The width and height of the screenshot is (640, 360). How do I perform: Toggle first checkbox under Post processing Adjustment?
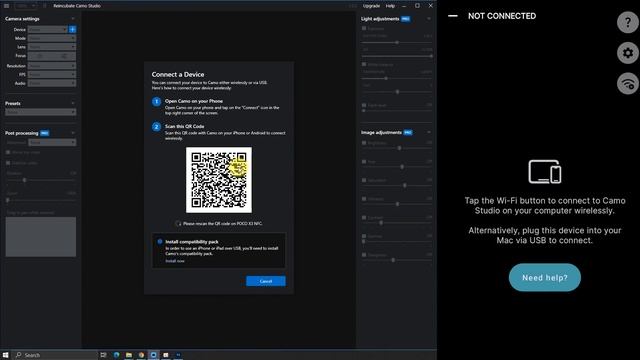[x=8, y=152]
